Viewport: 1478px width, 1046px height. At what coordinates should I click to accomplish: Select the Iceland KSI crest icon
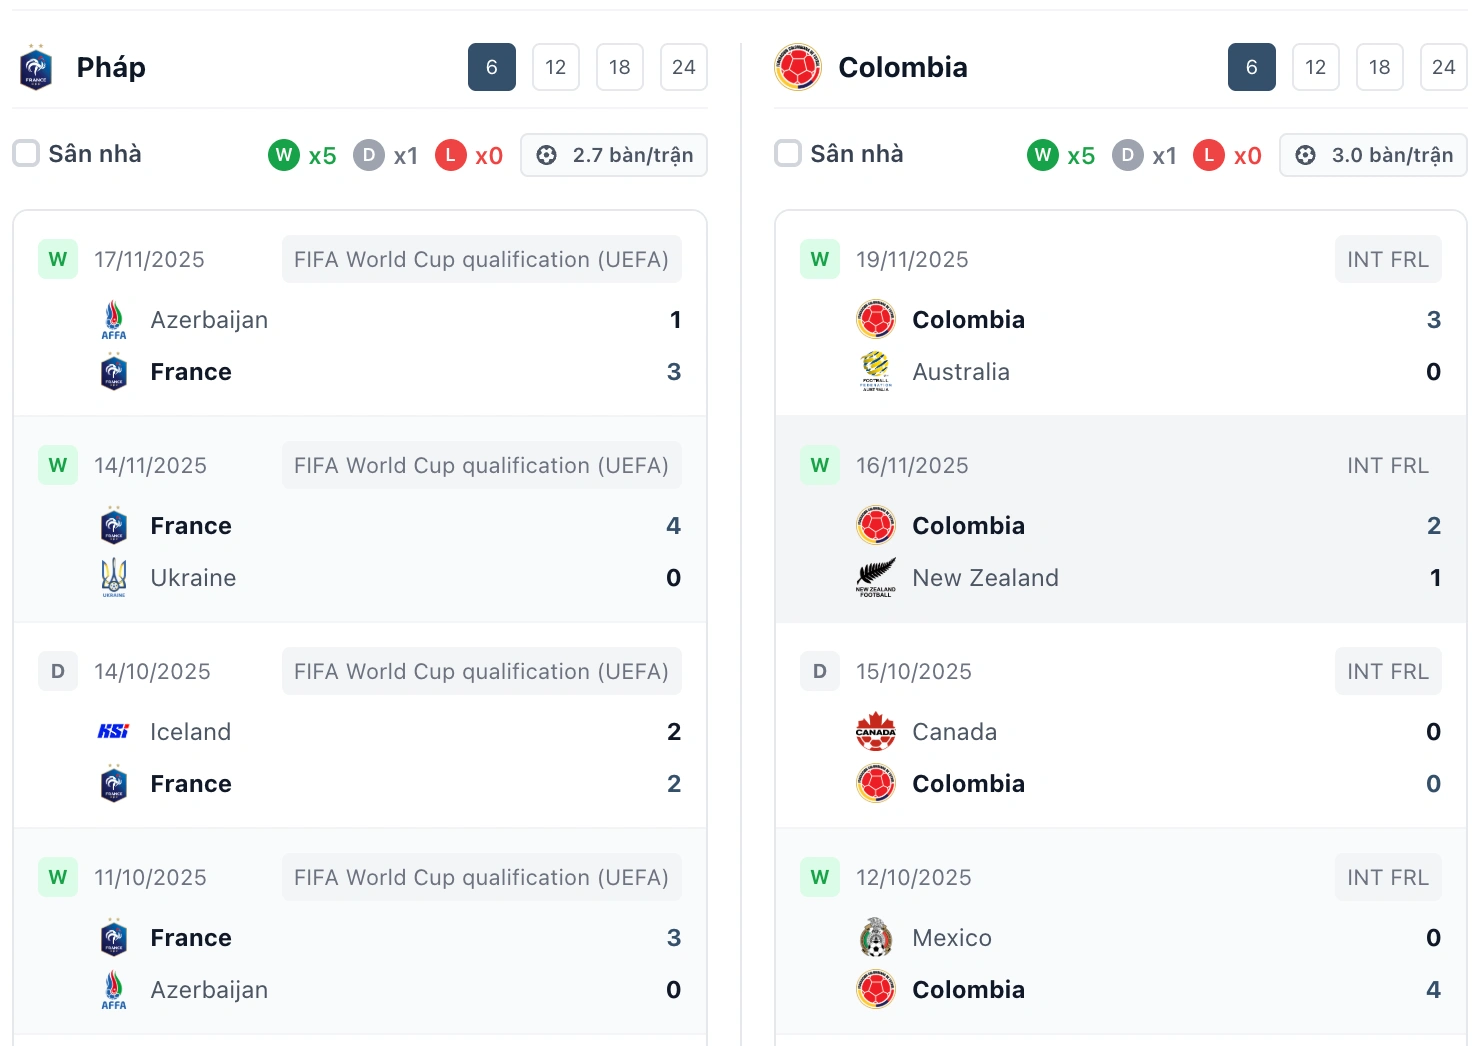[113, 731]
